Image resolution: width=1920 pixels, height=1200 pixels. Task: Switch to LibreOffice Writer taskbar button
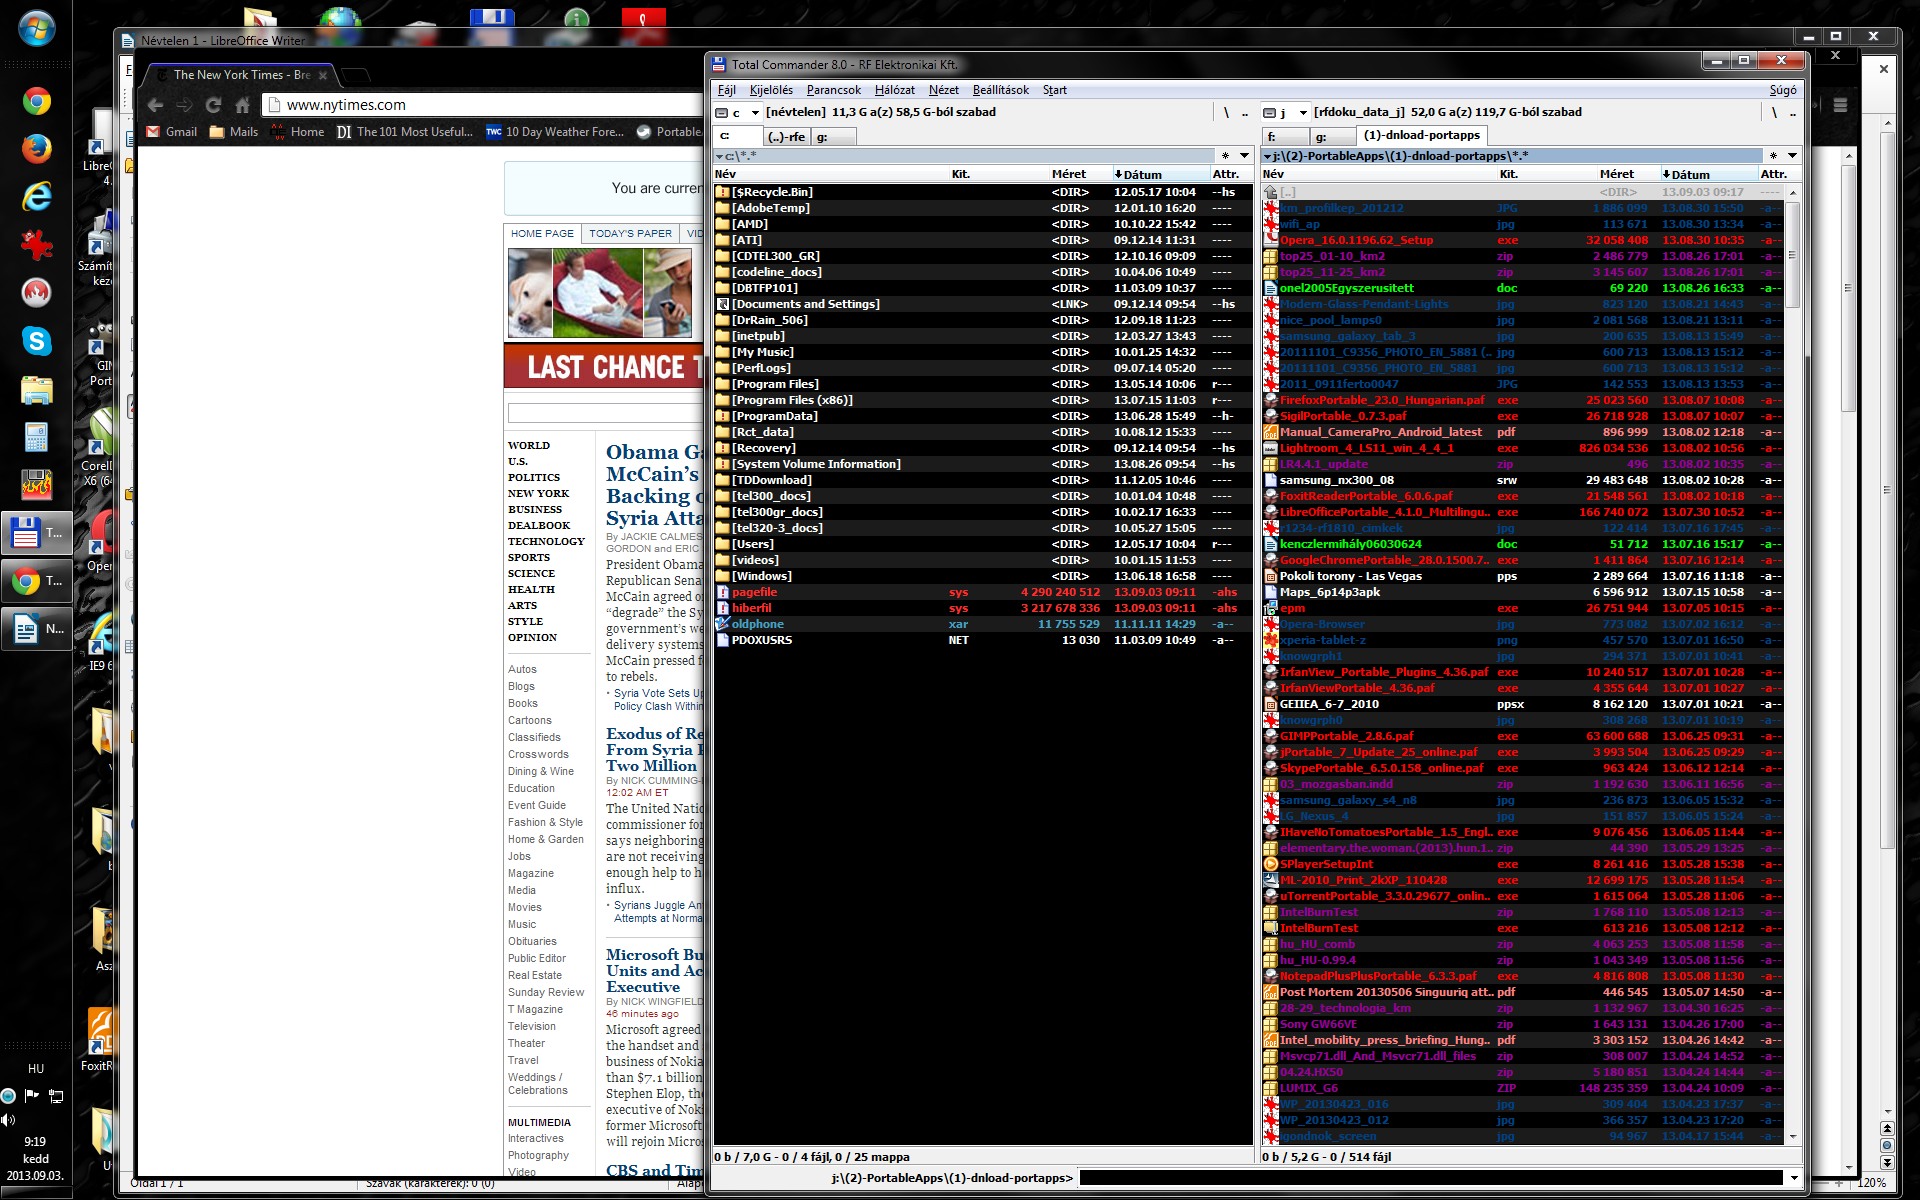39,628
